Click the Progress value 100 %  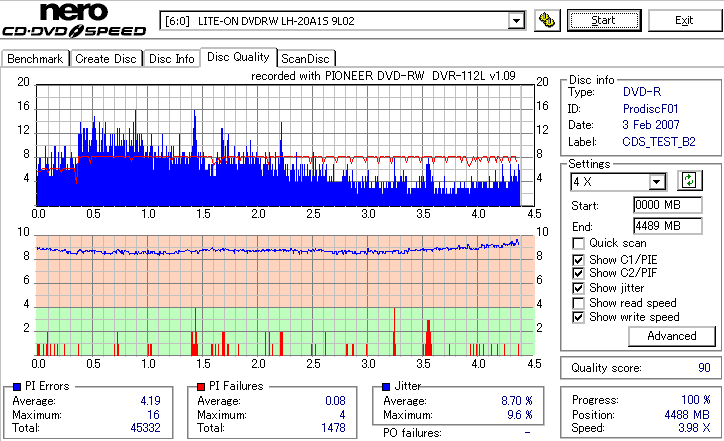click(696, 400)
